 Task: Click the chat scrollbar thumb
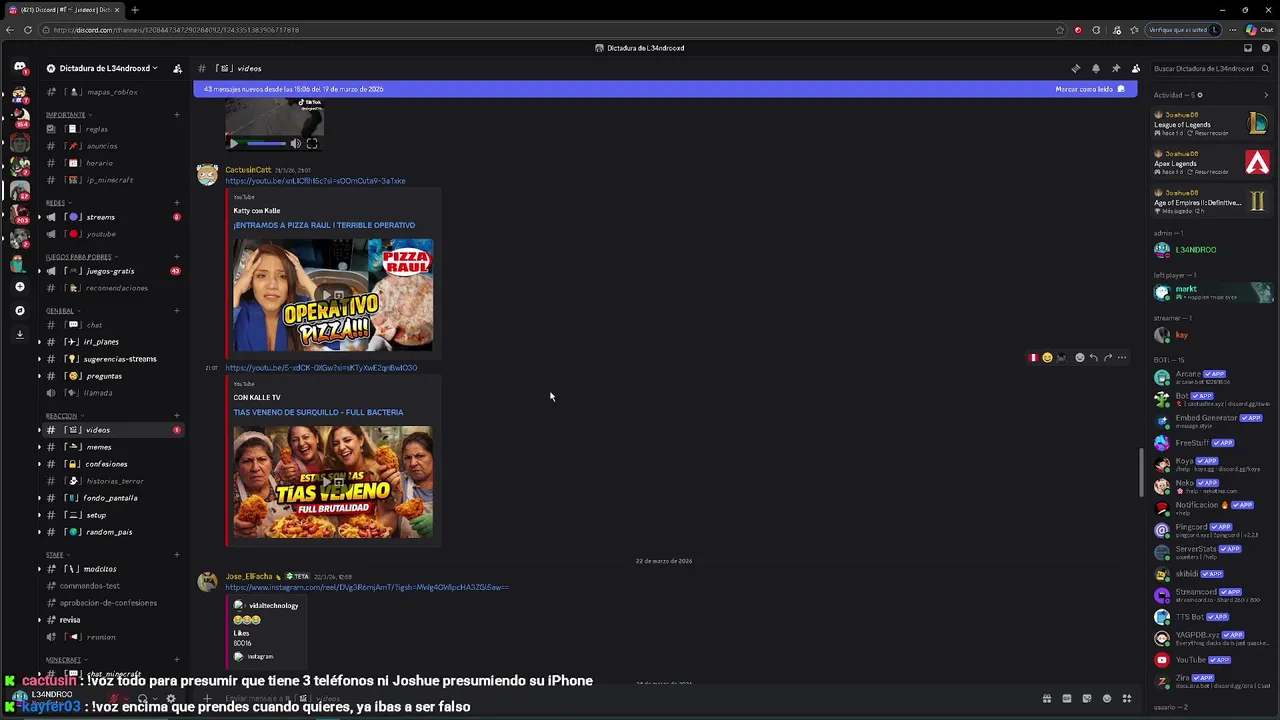click(x=1142, y=472)
